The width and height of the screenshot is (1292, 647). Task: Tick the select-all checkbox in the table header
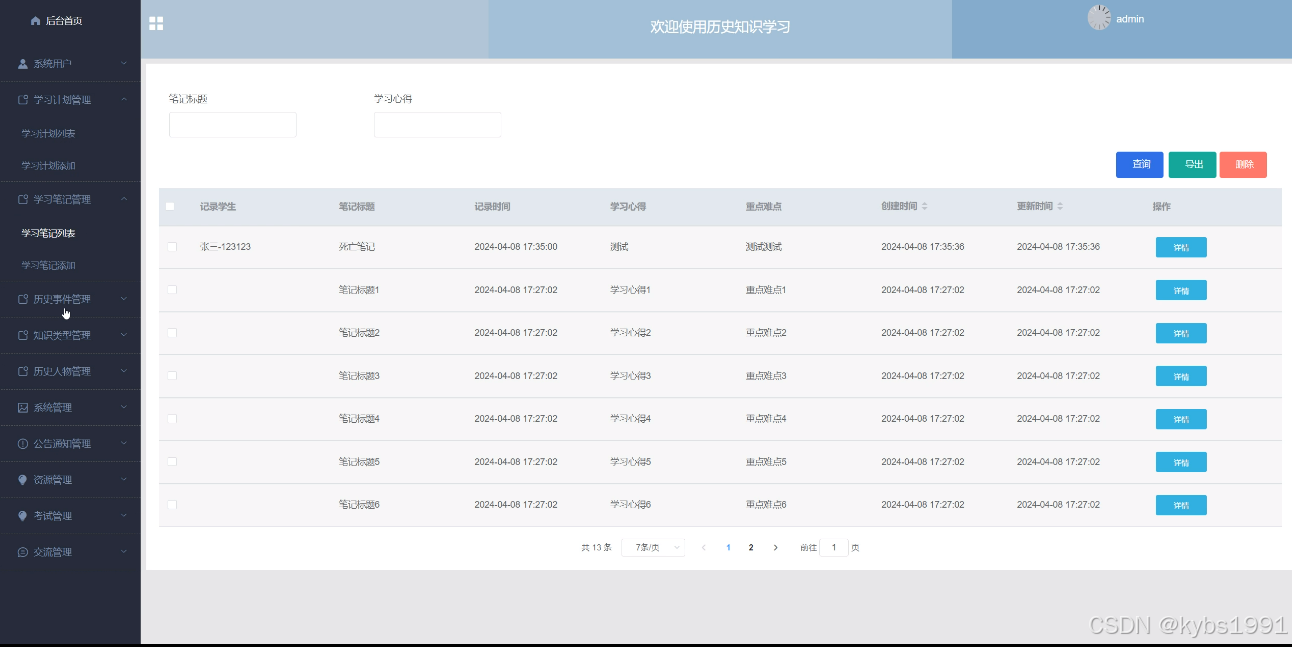(170, 206)
